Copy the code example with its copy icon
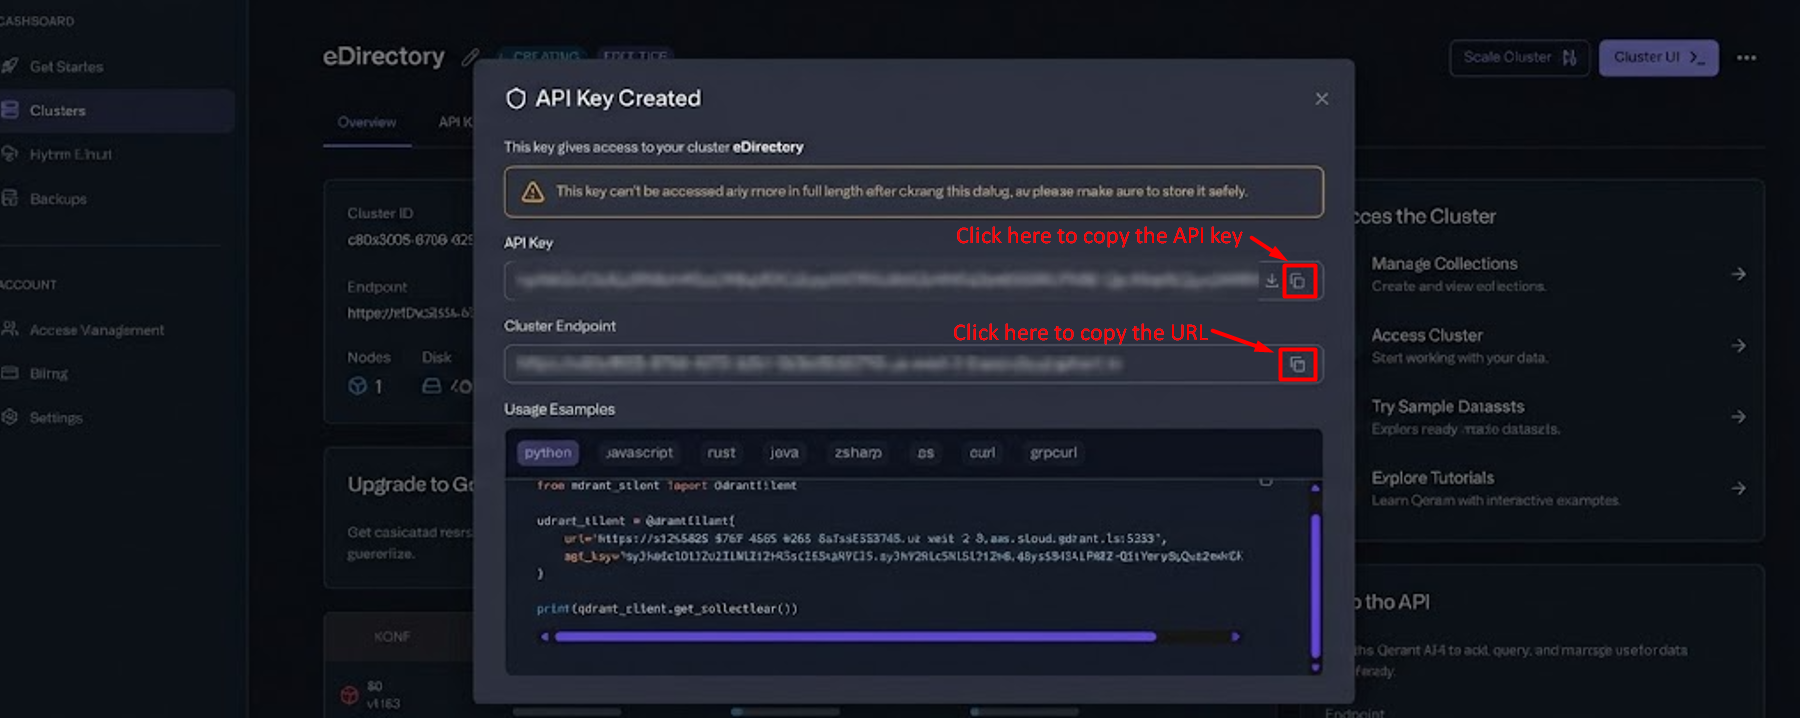 click(x=1265, y=482)
